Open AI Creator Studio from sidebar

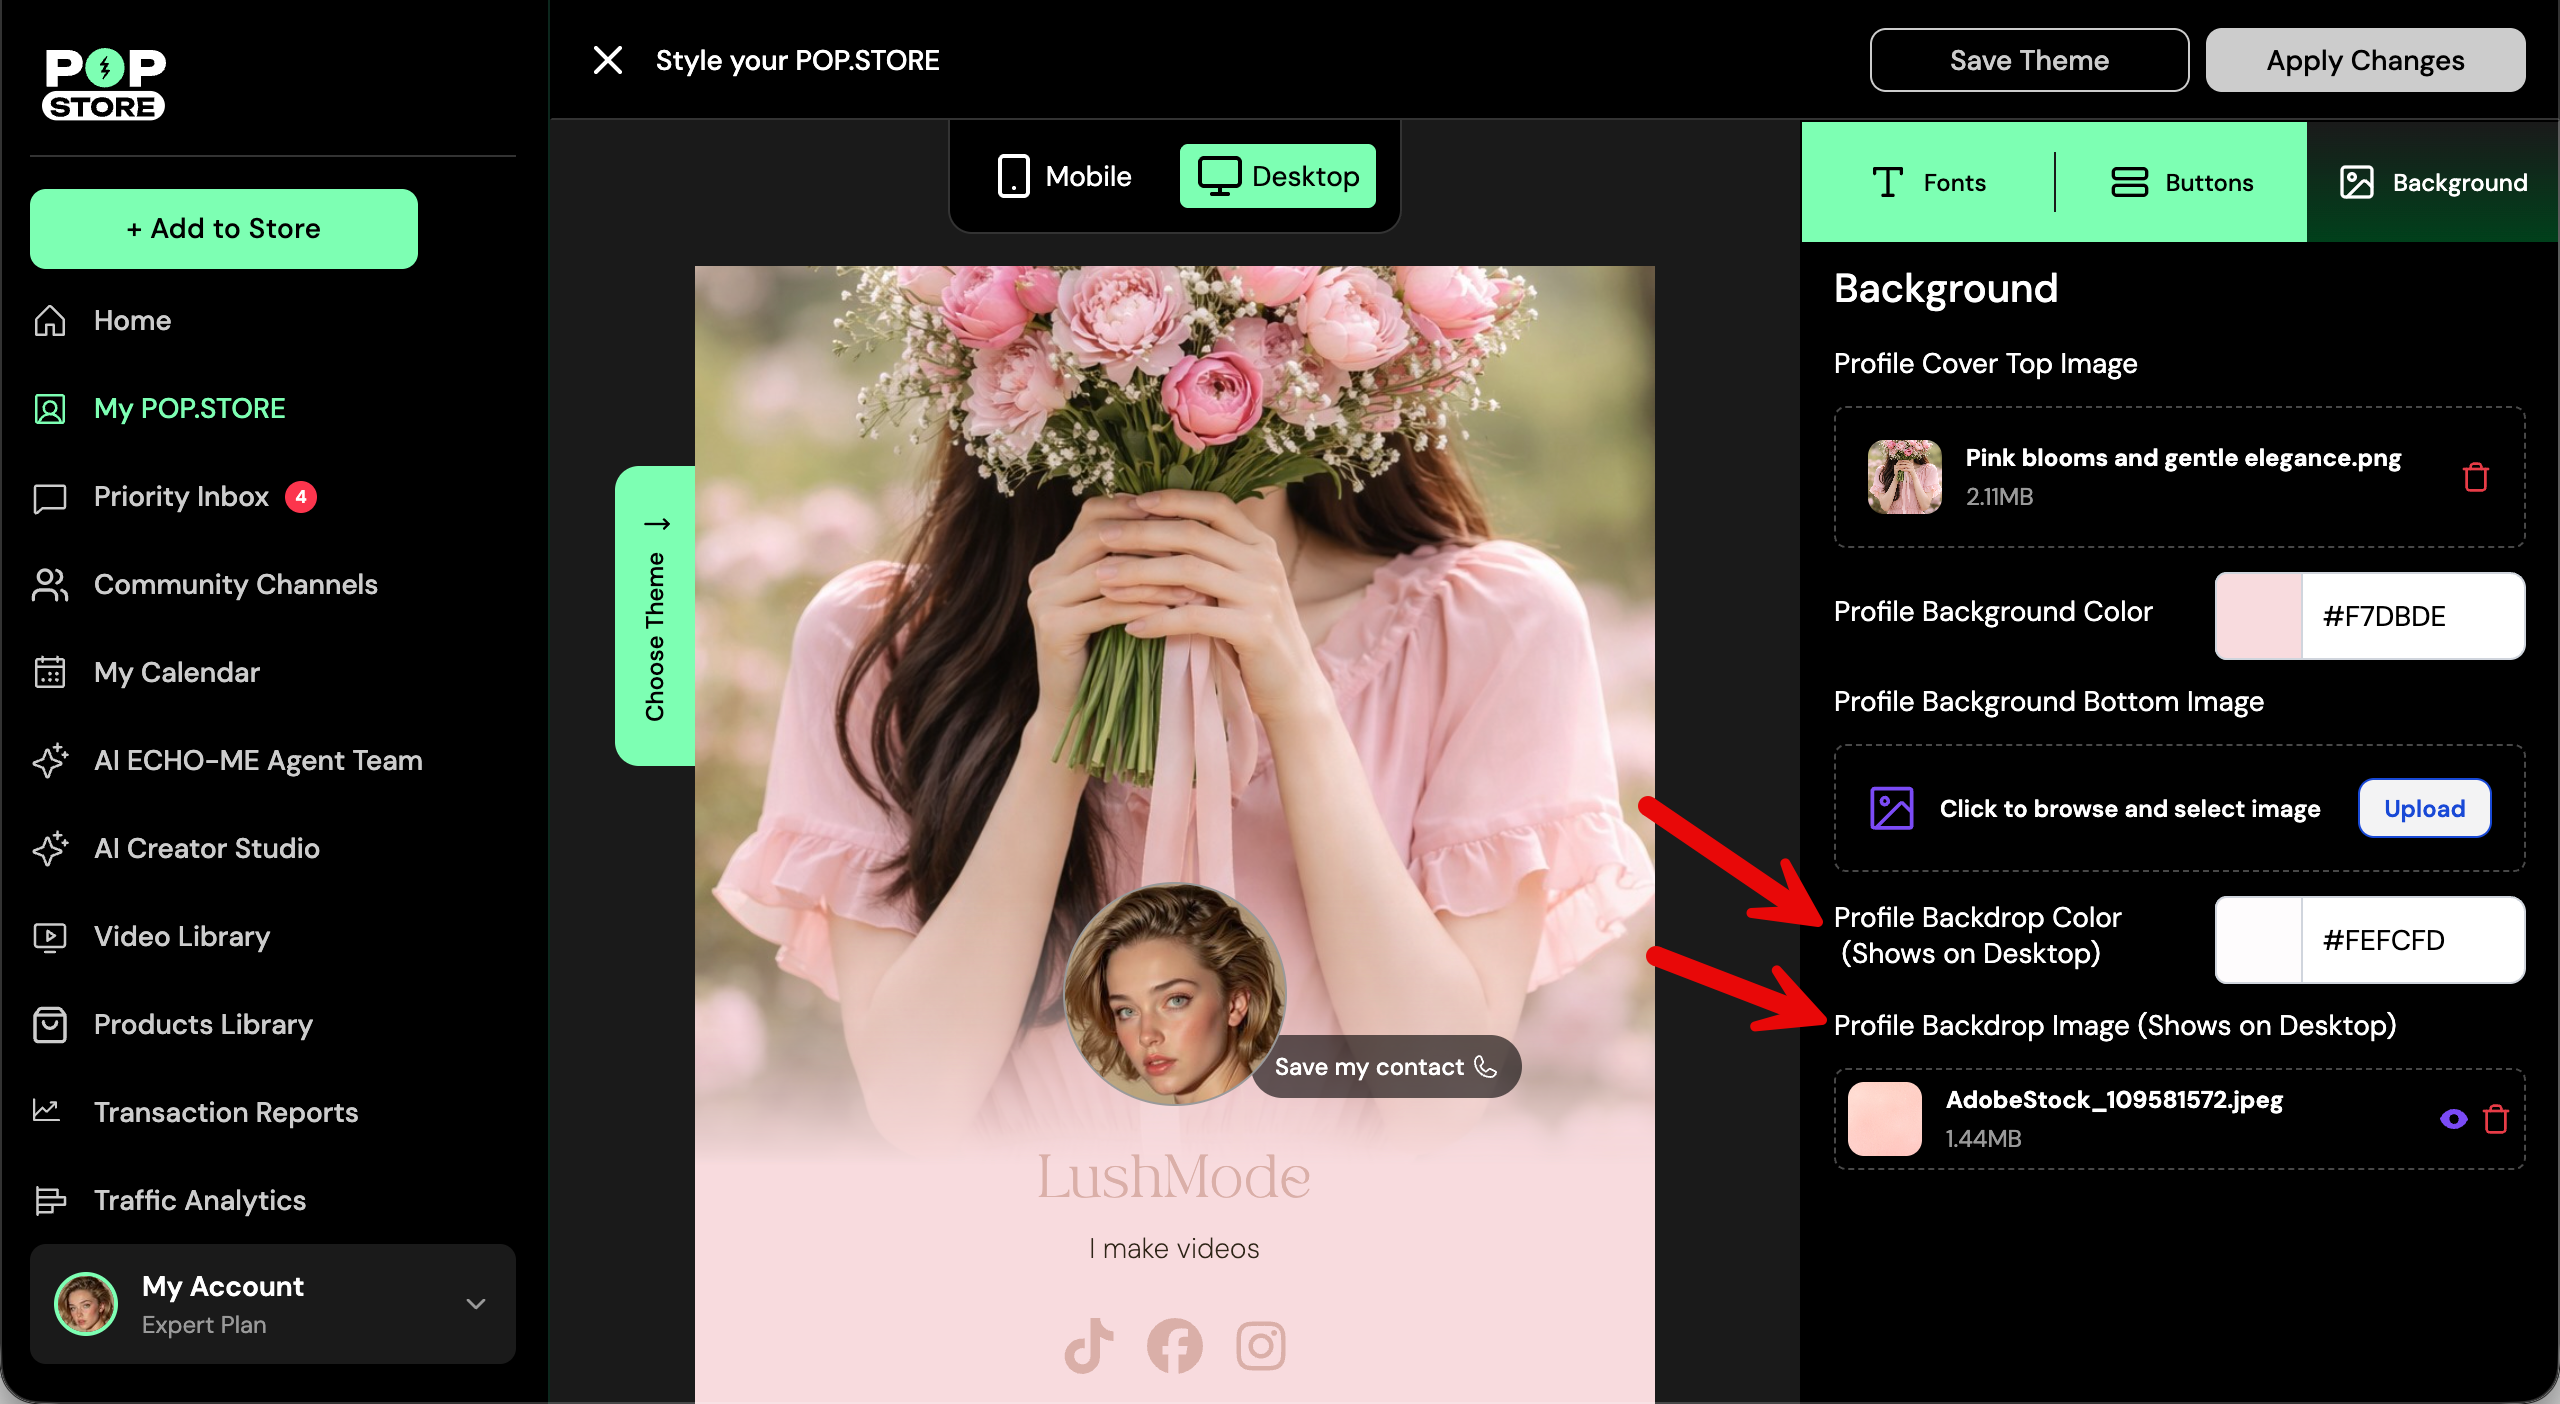point(206,848)
